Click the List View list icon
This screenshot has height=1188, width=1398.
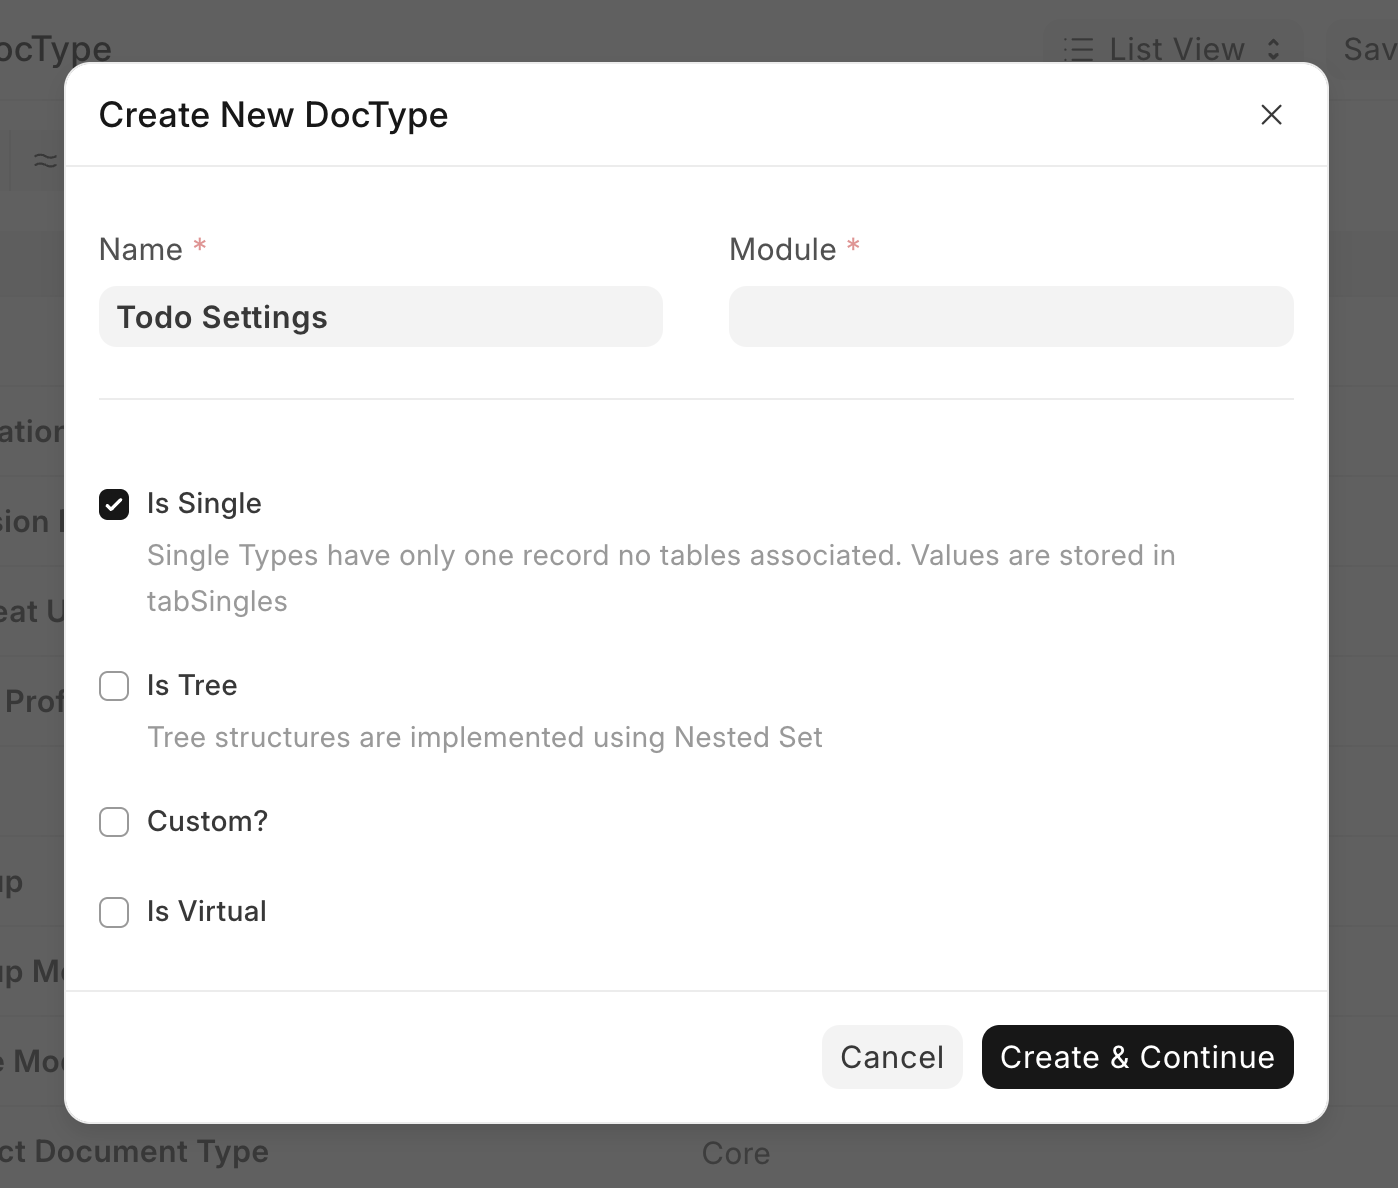(x=1079, y=49)
